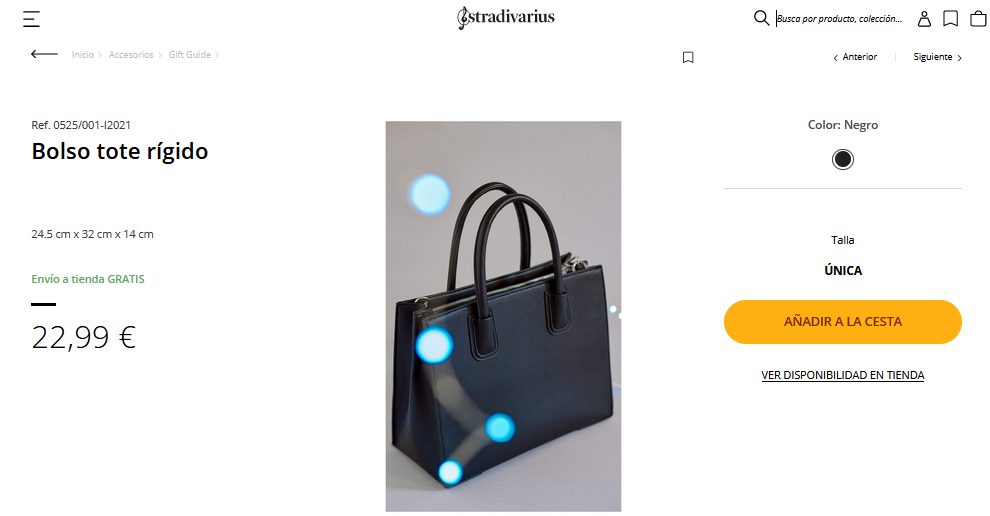Open Accesorios breadcrumb

131,55
